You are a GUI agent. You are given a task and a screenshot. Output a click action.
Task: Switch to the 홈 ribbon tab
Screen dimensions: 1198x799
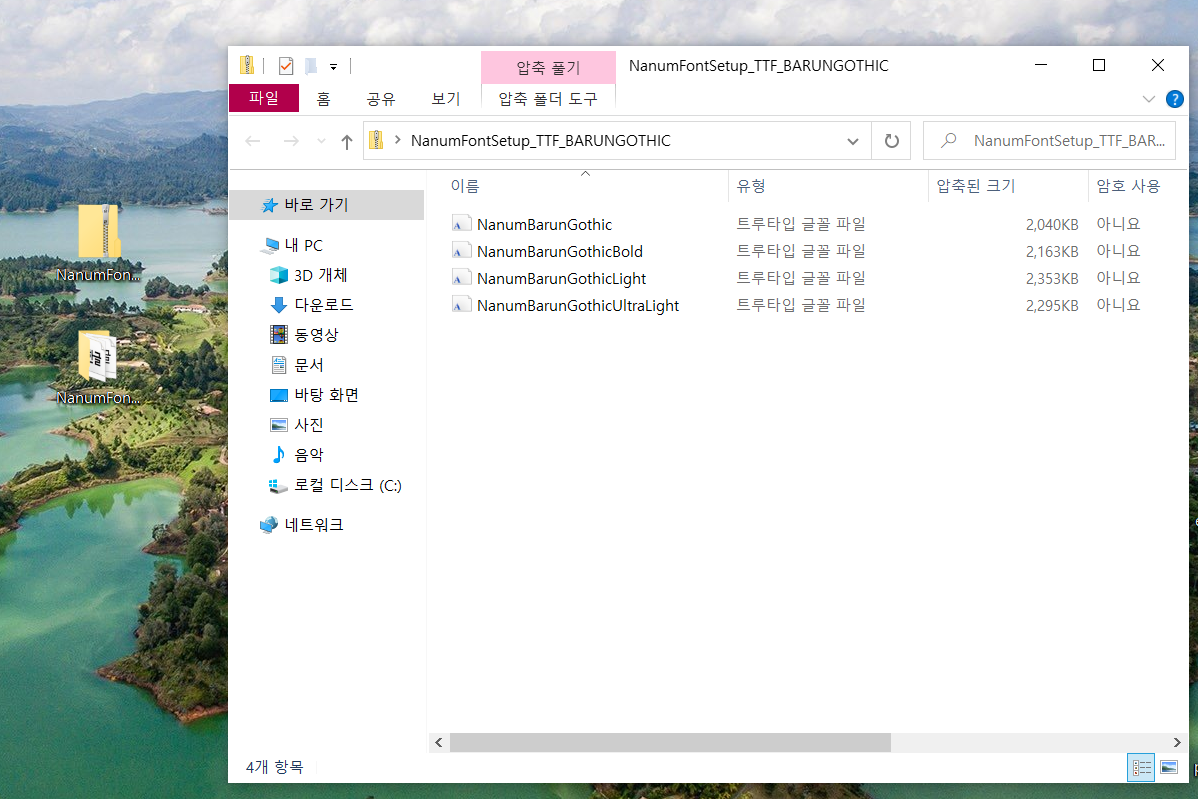(323, 99)
